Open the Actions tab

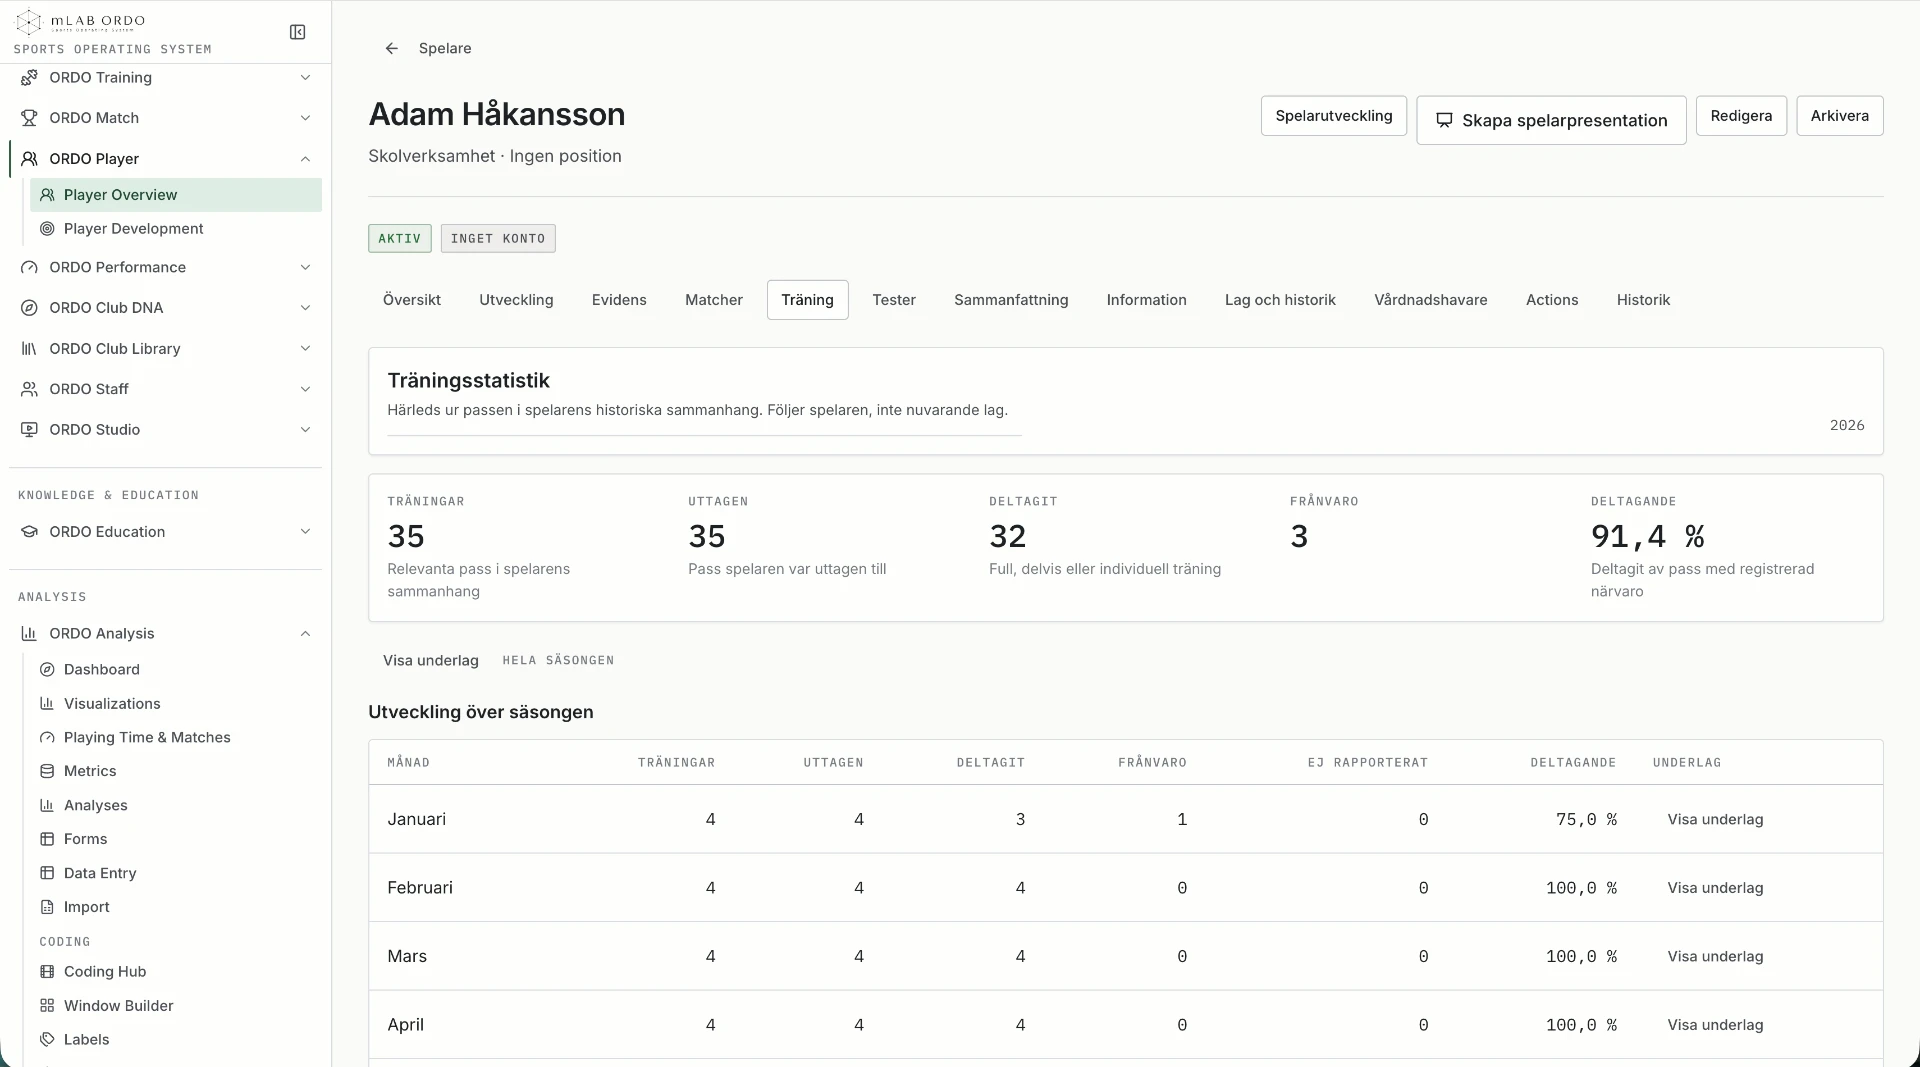pos(1552,300)
